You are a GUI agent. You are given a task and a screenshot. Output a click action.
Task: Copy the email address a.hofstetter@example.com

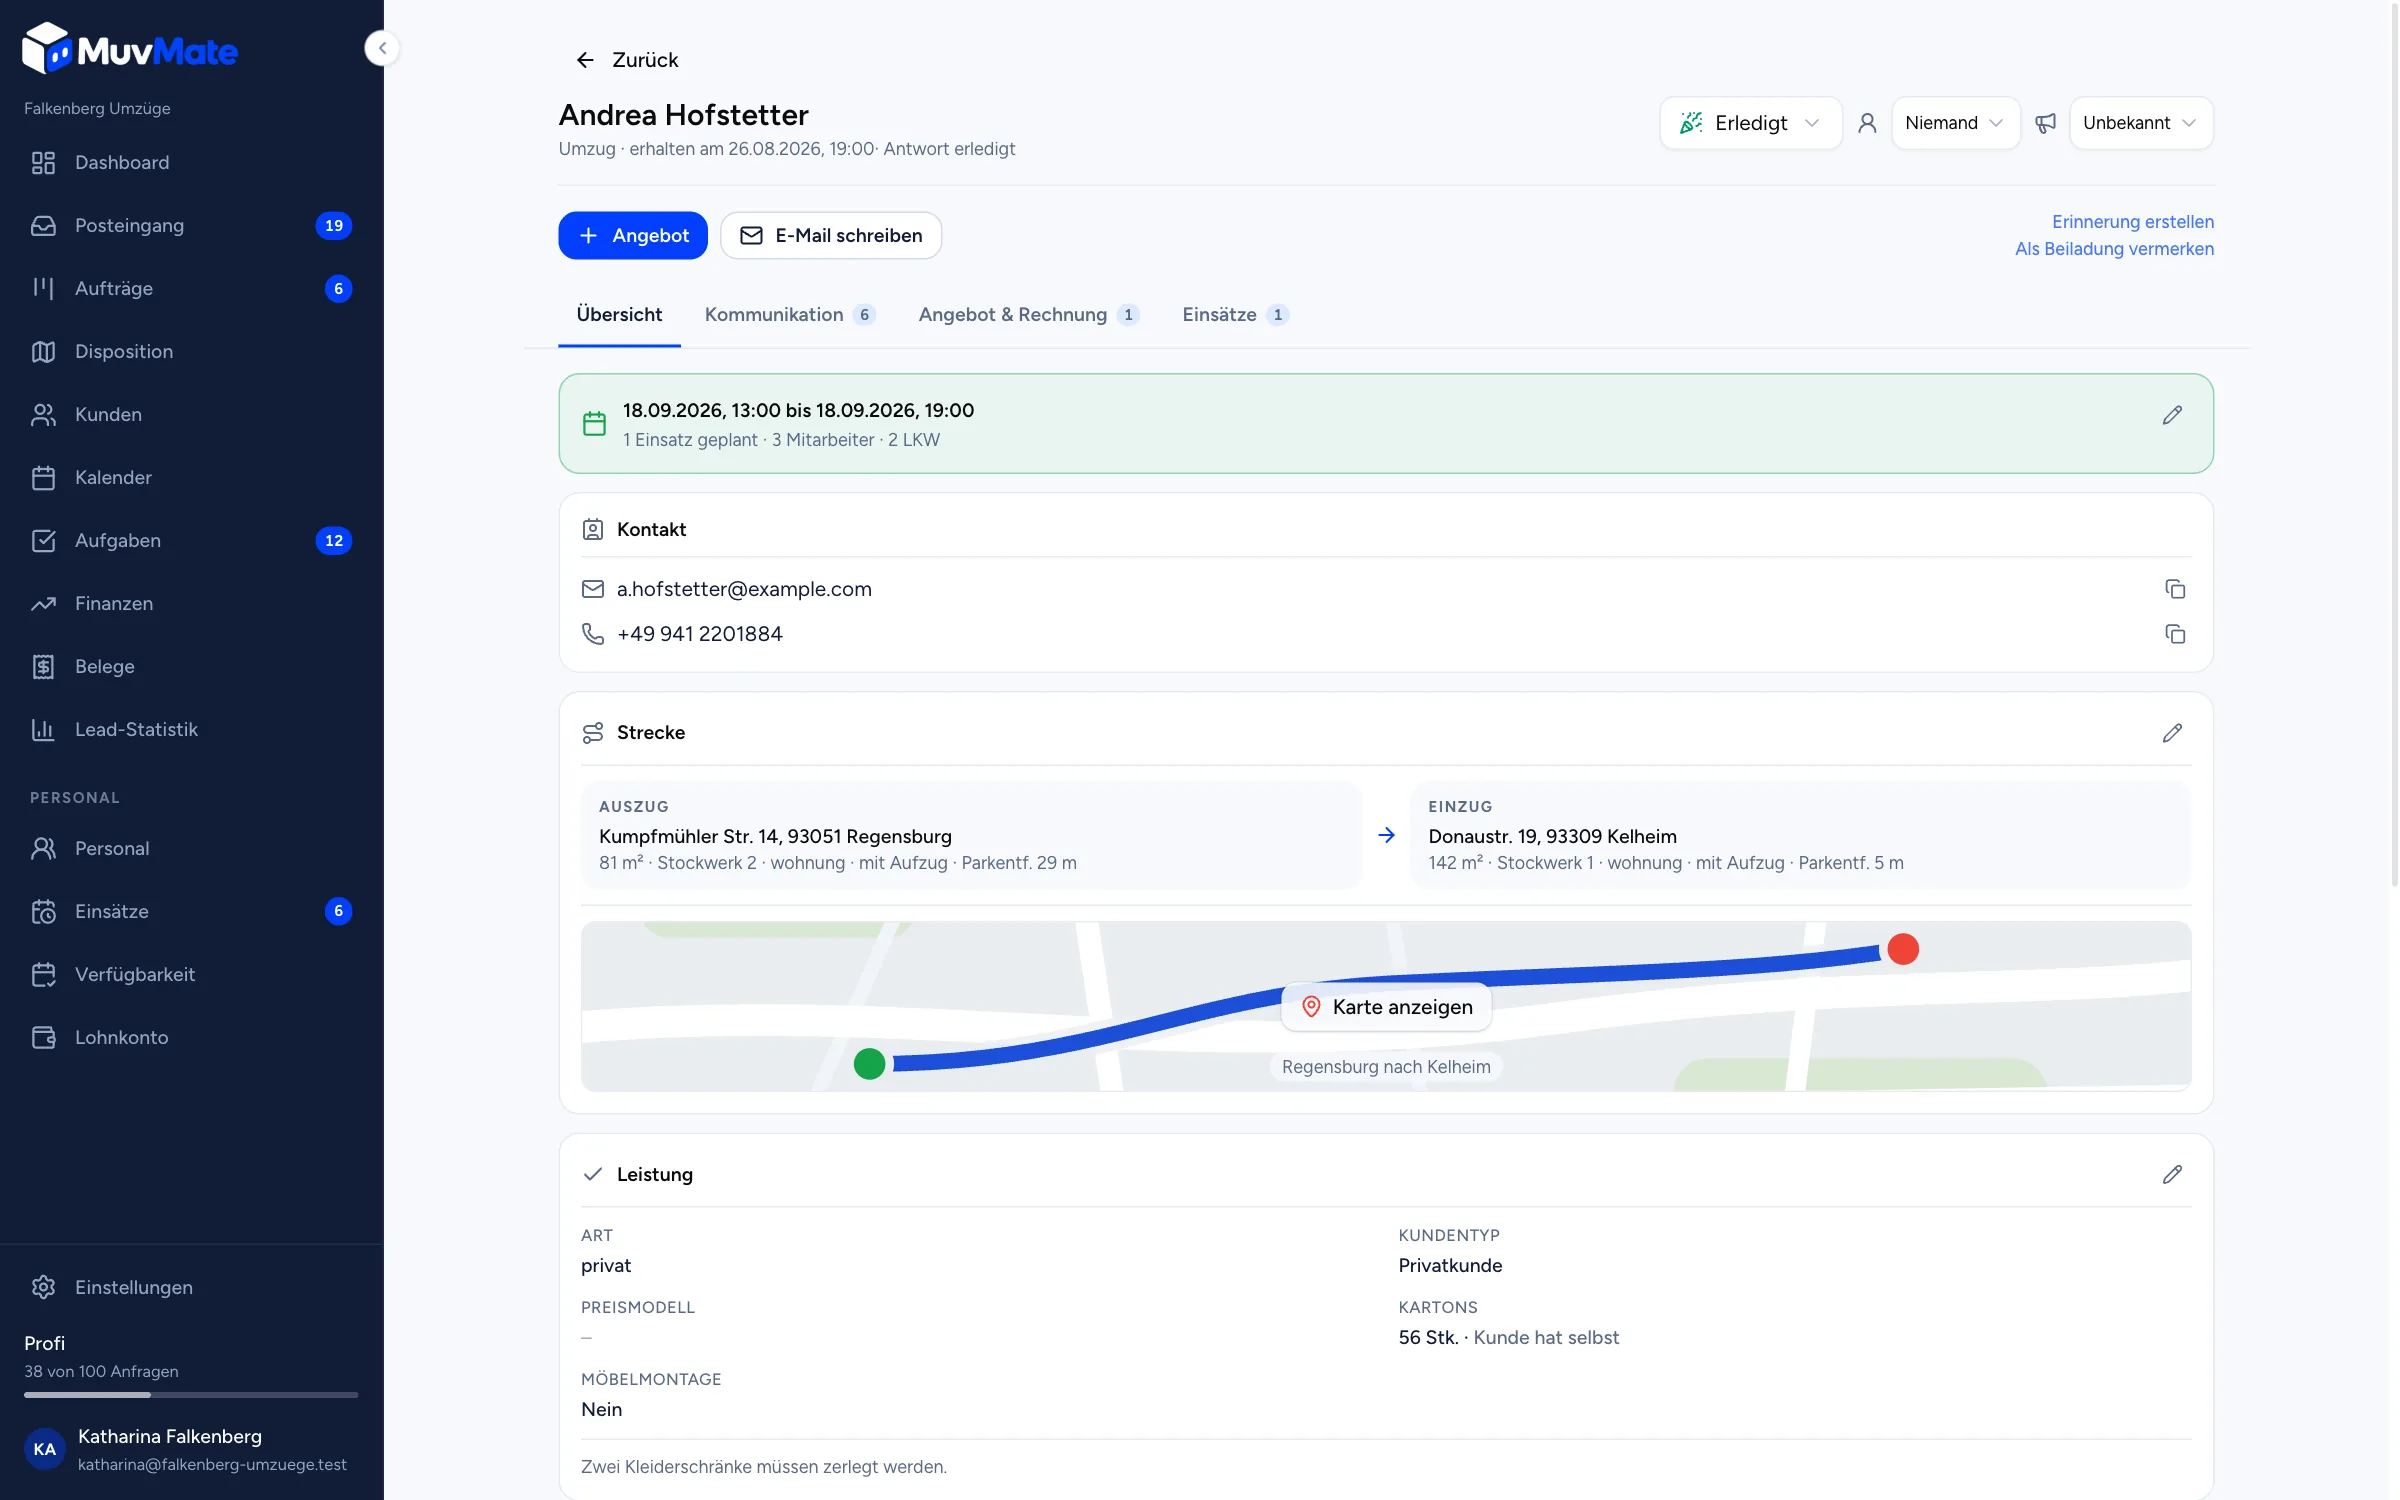click(x=2174, y=589)
